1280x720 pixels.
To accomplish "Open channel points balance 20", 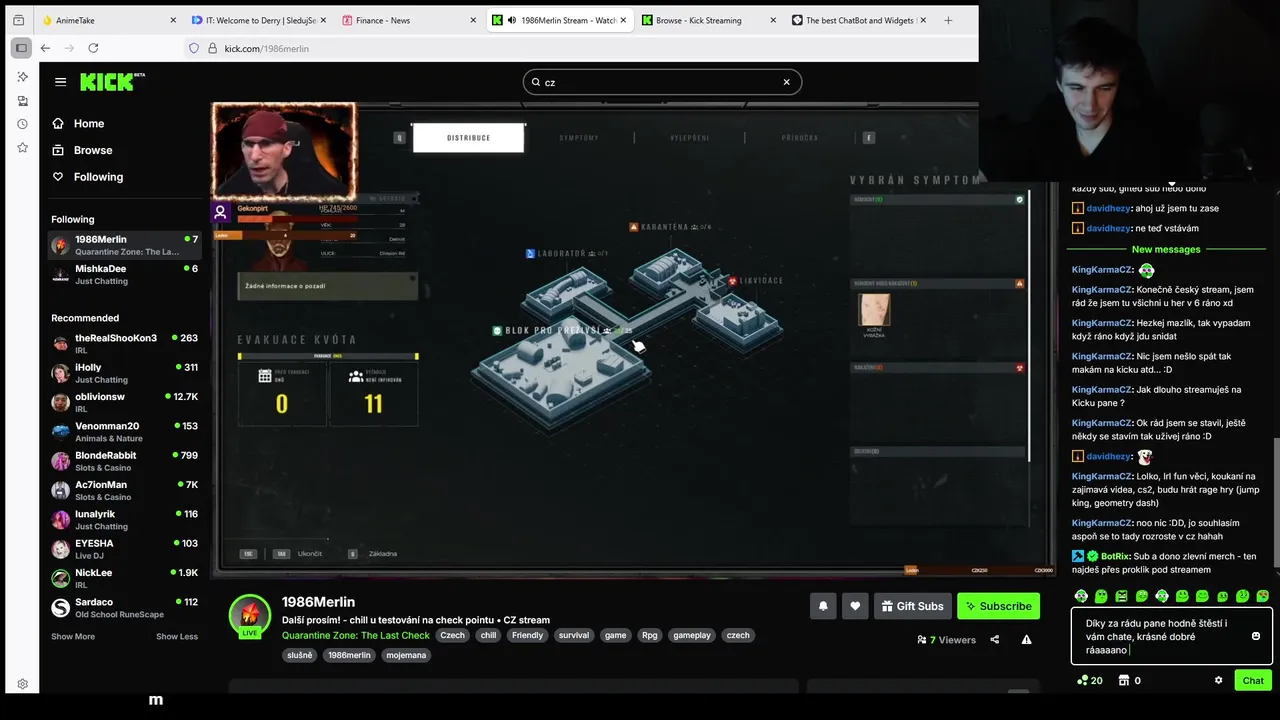I will 1089,680.
